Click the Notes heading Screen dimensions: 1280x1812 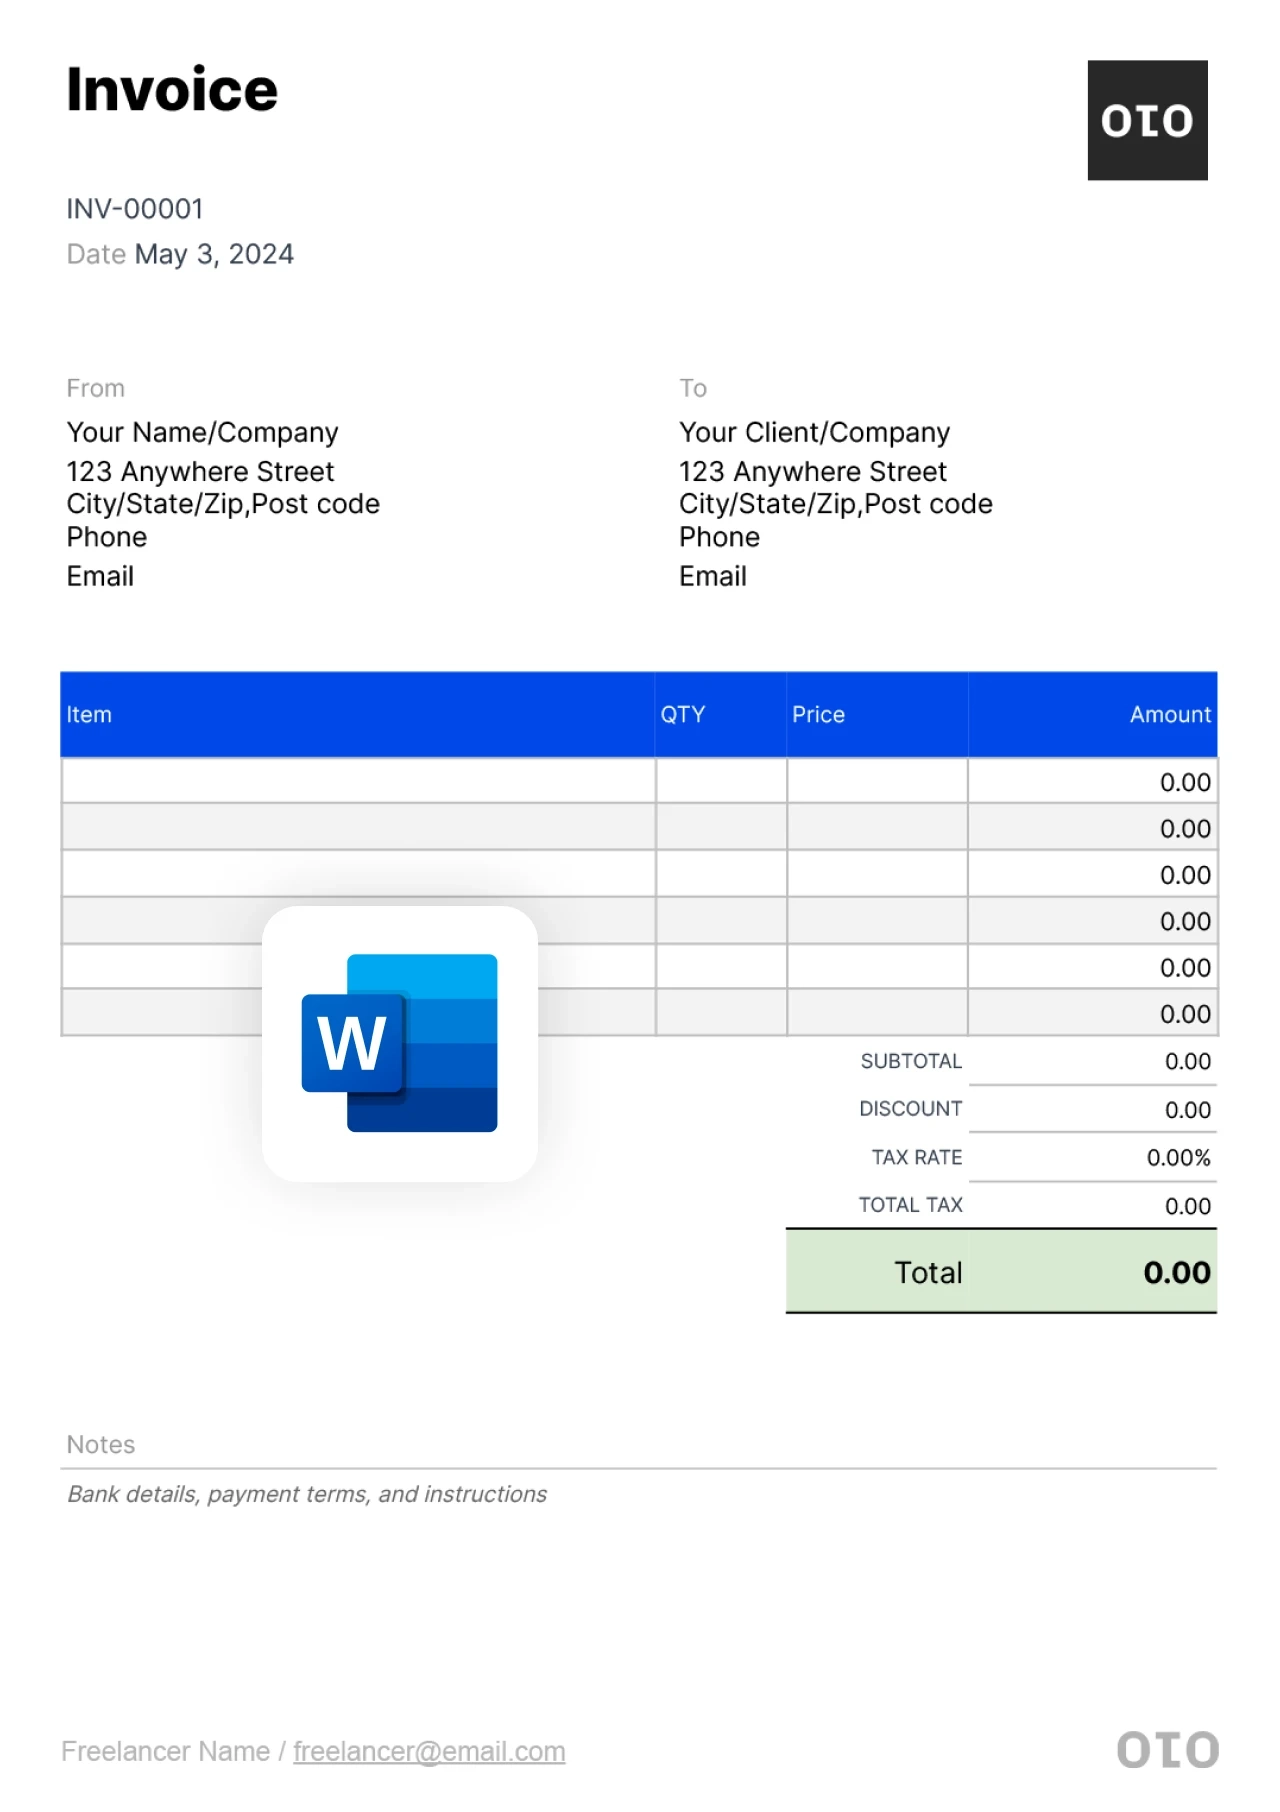[100, 1444]
